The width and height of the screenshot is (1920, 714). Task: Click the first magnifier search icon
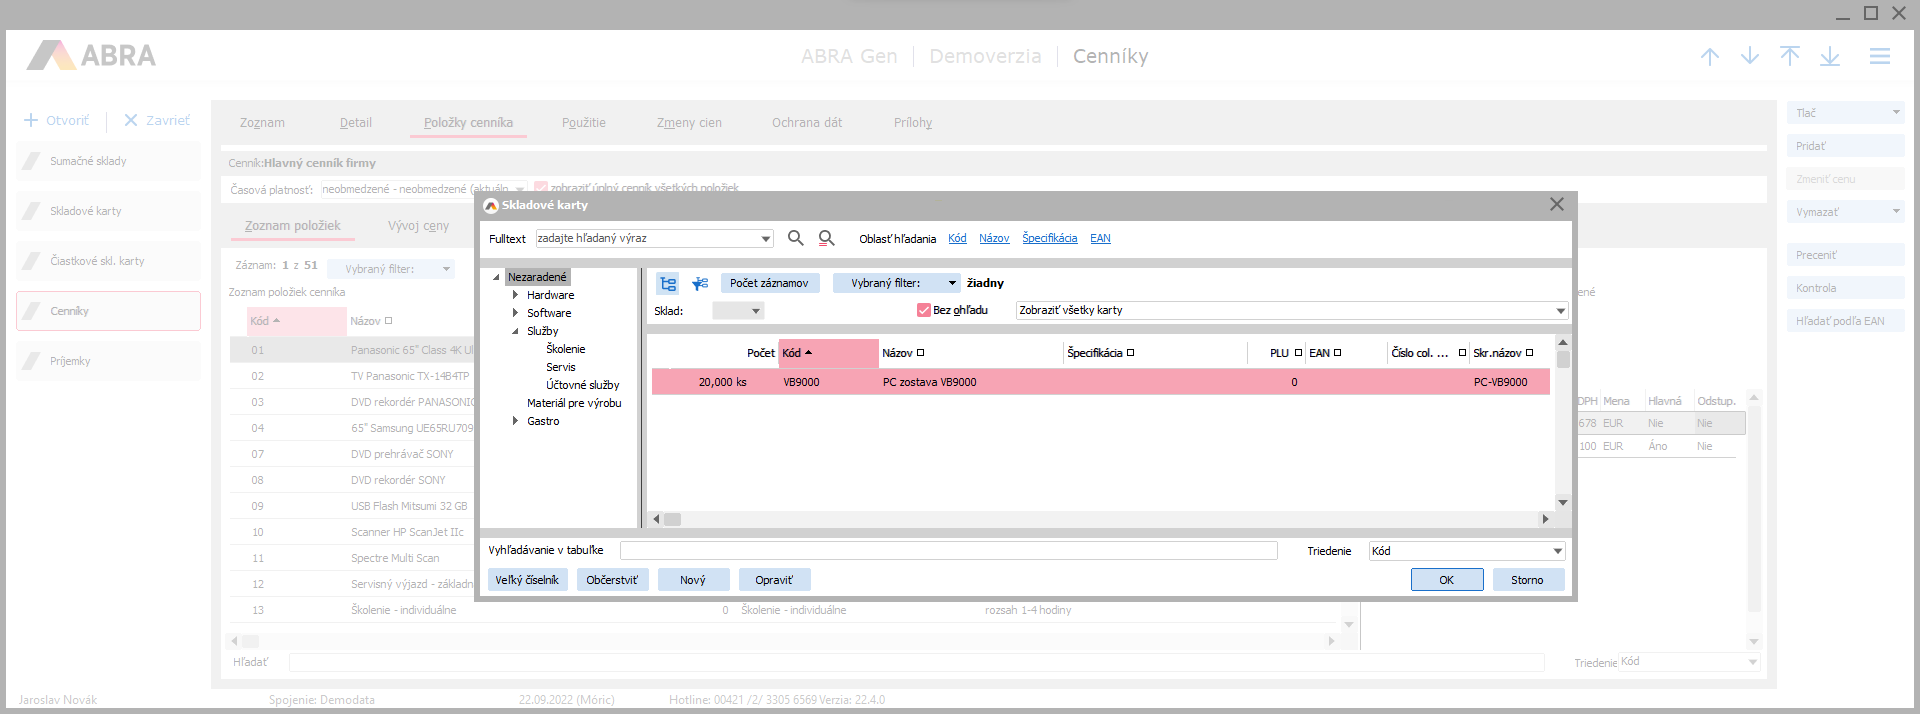[x=795, y=238]
